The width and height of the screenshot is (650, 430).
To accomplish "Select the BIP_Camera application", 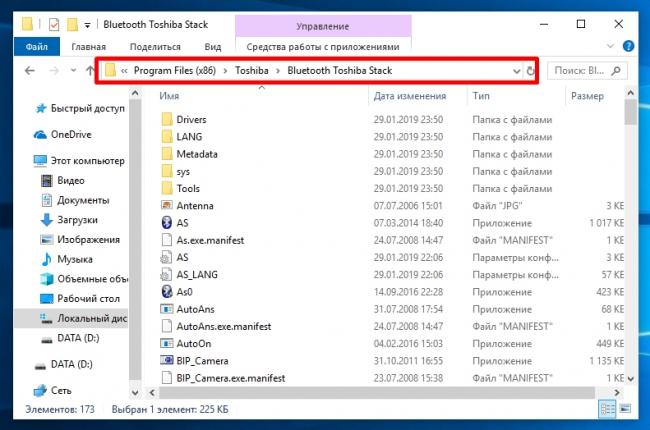I will 202,360.
